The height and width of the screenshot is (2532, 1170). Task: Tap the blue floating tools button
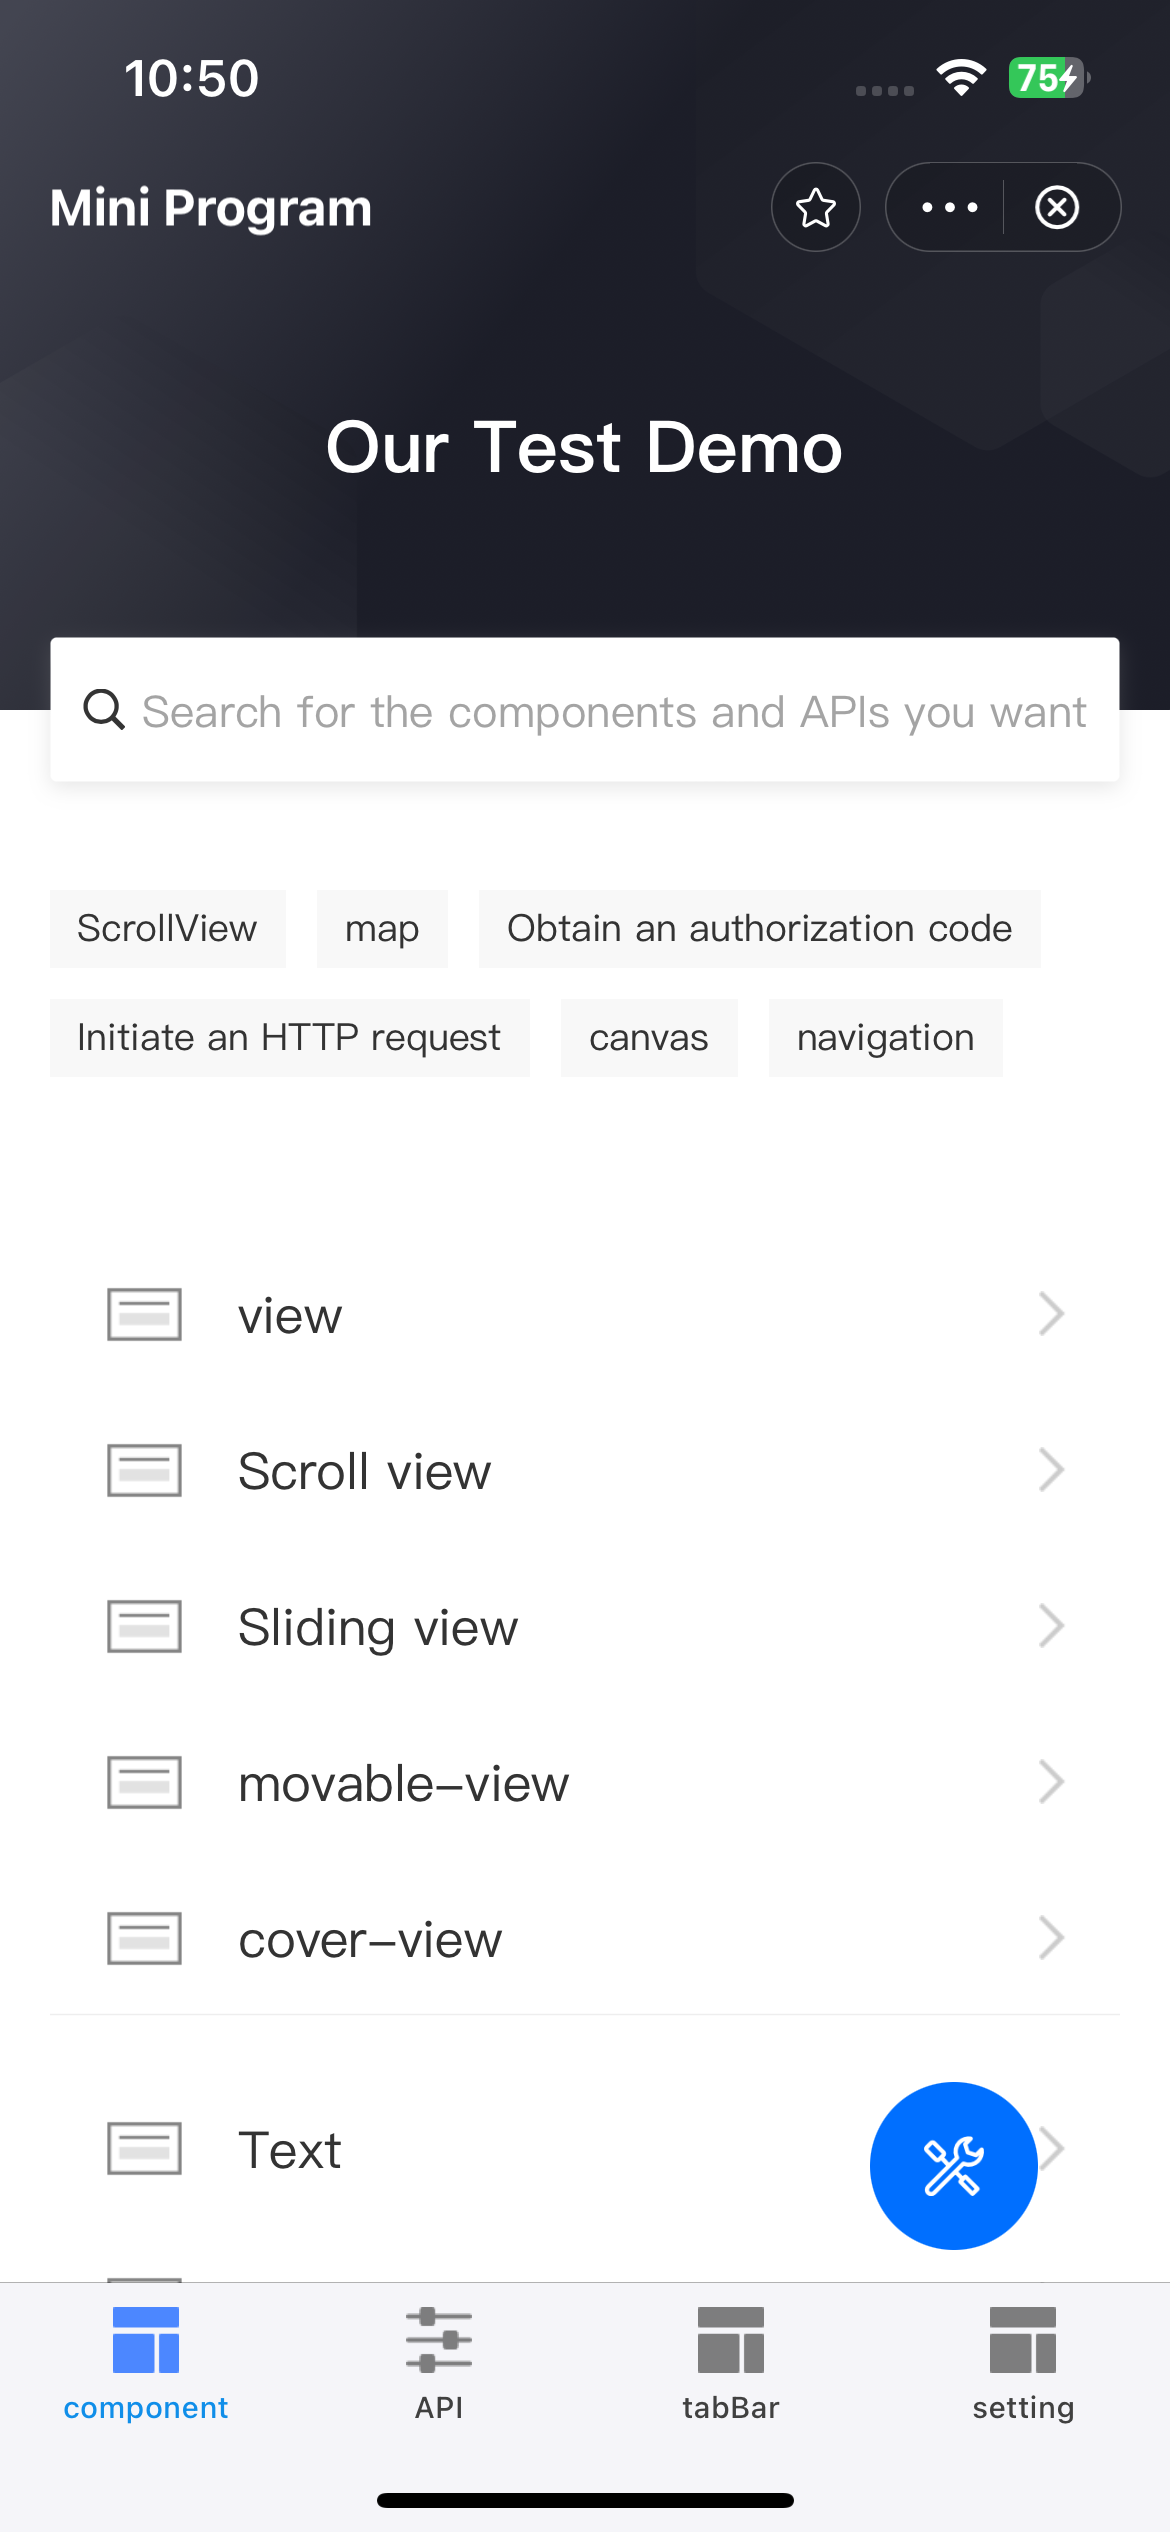[x=953, y=2165]
